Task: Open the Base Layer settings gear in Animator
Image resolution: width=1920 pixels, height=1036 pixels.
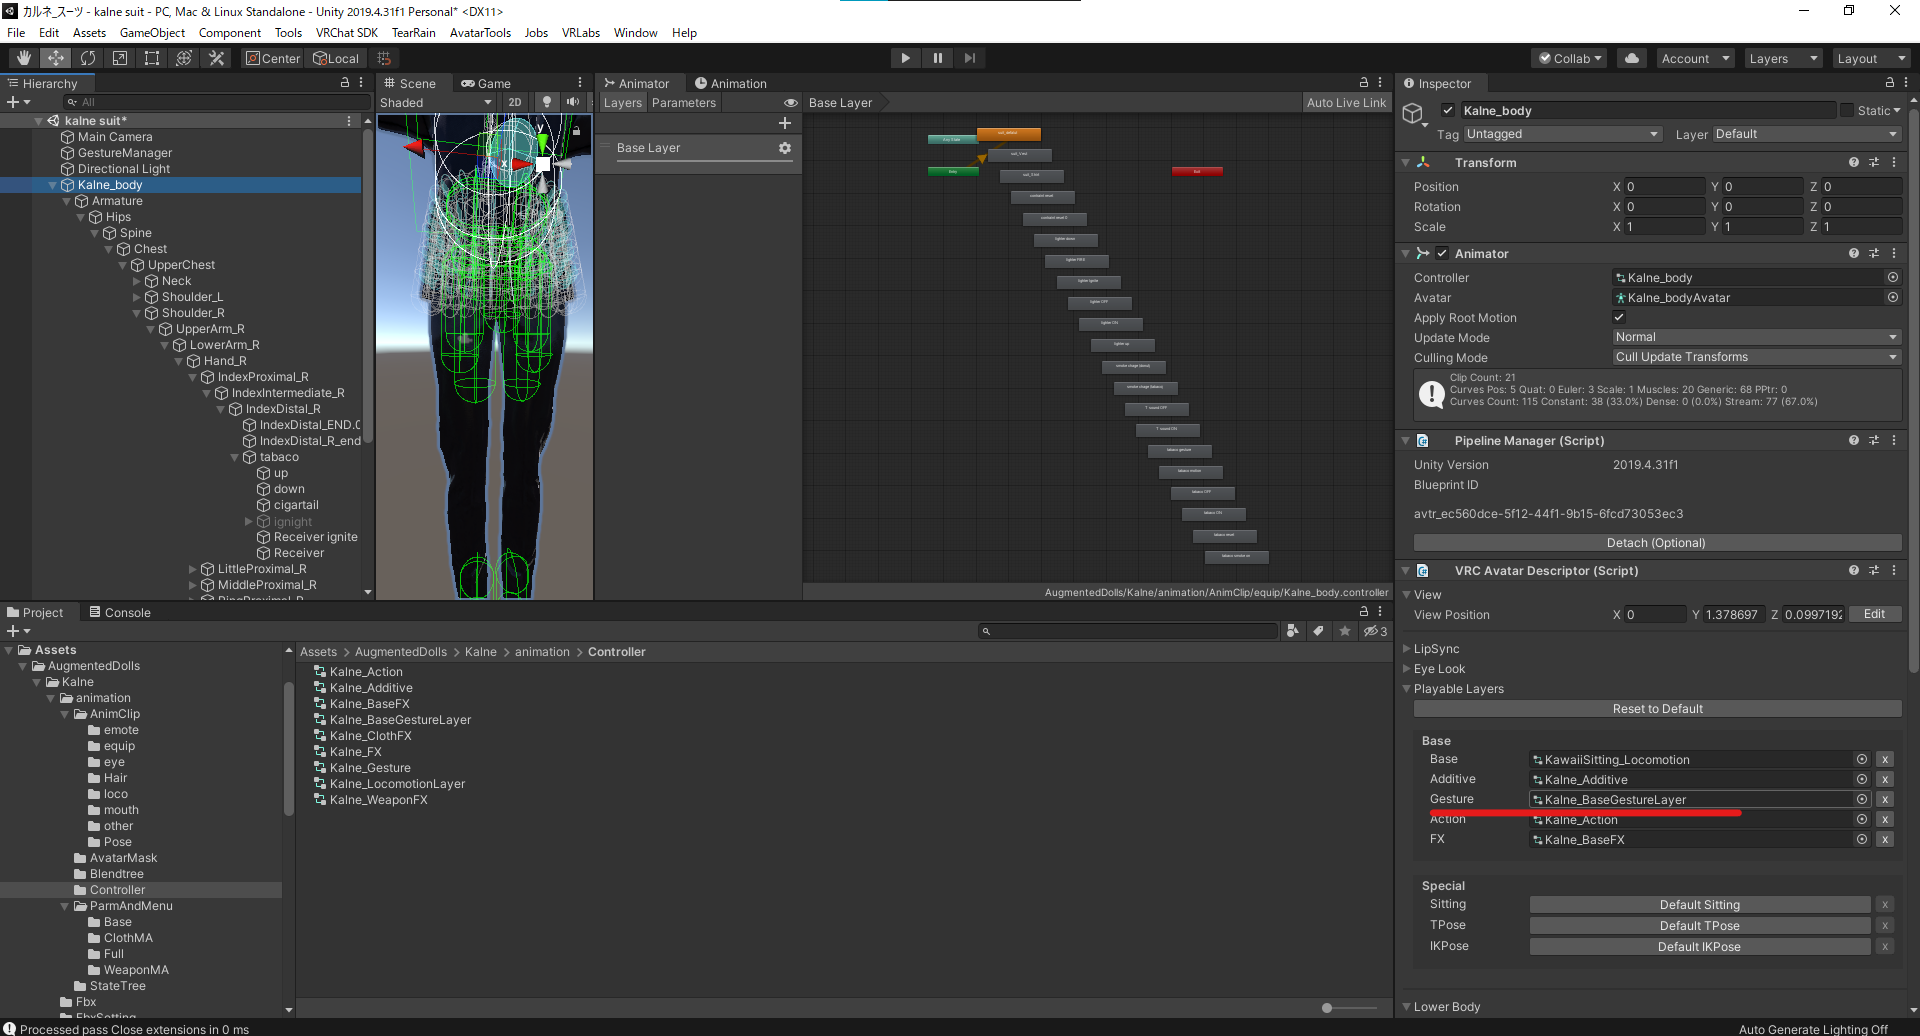Action: click(785, 147)
